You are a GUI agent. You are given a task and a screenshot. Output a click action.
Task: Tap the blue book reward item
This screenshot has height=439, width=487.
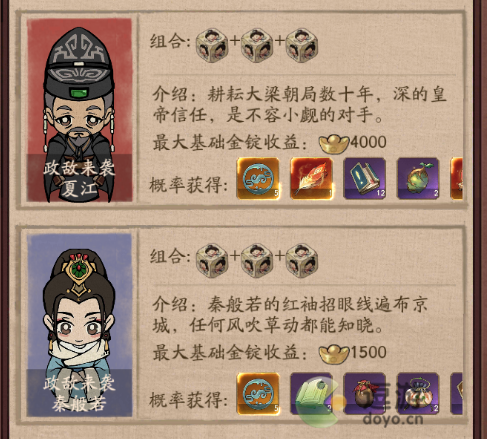[365, 179]
